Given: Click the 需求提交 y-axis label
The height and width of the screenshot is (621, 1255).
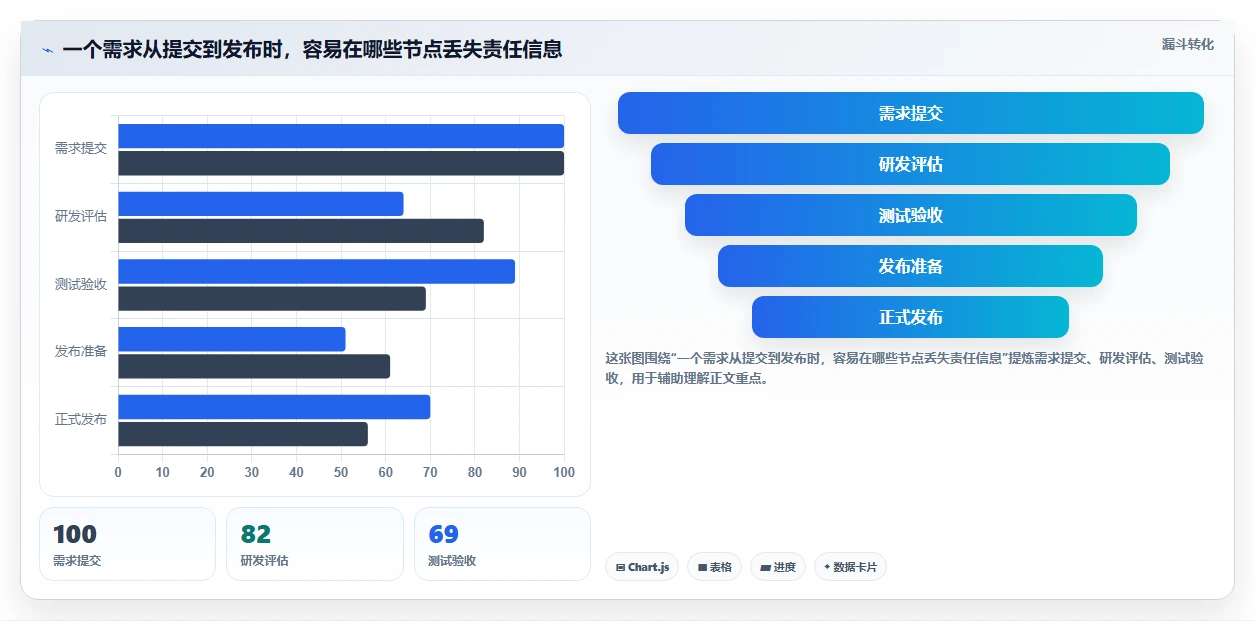Looking at the screenshot, I should (x=81, y=148).
